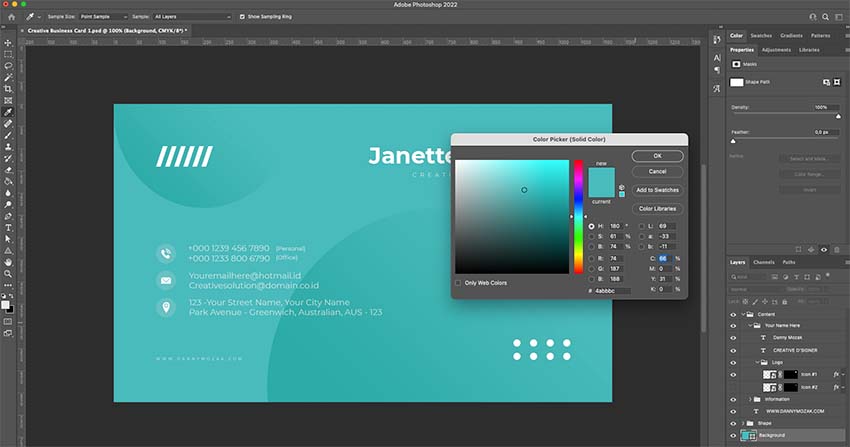Expand the Shape group
Image resolution: width=850 pixels, height=447 pixels.
[x=743, y=423]
